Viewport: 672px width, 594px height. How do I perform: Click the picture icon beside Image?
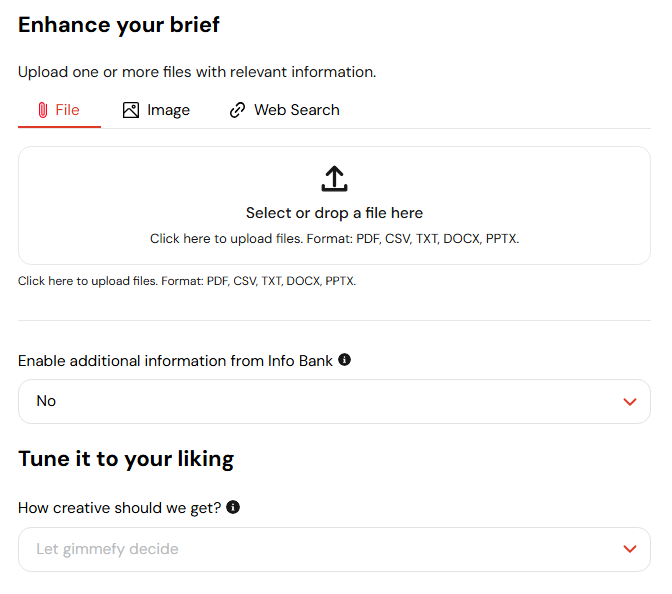point(131,110)
